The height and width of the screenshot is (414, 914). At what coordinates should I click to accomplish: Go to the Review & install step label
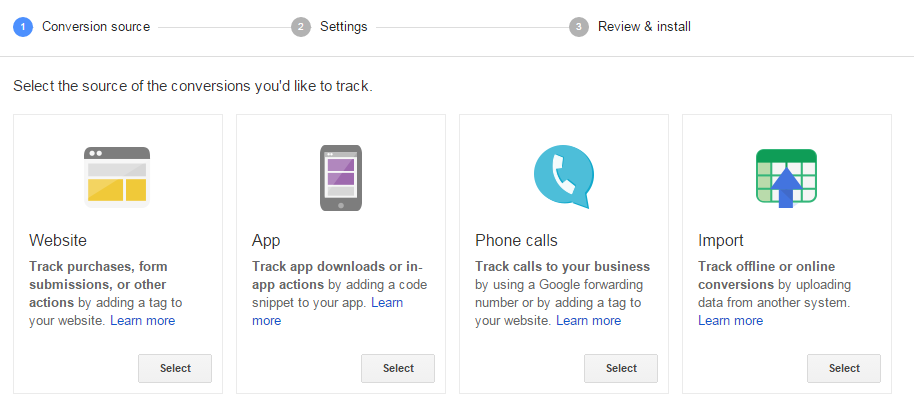click(x=644, y=27)
